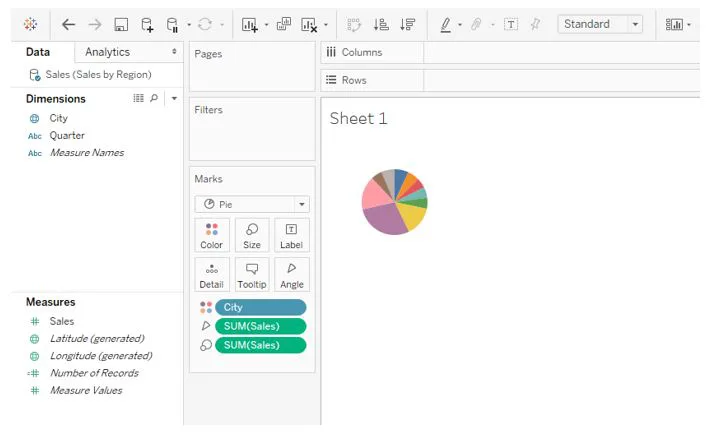Viewport: 712px width, 442px height.
Task: Click the color icon beside City pill
Action: click(x=206, y=308)
